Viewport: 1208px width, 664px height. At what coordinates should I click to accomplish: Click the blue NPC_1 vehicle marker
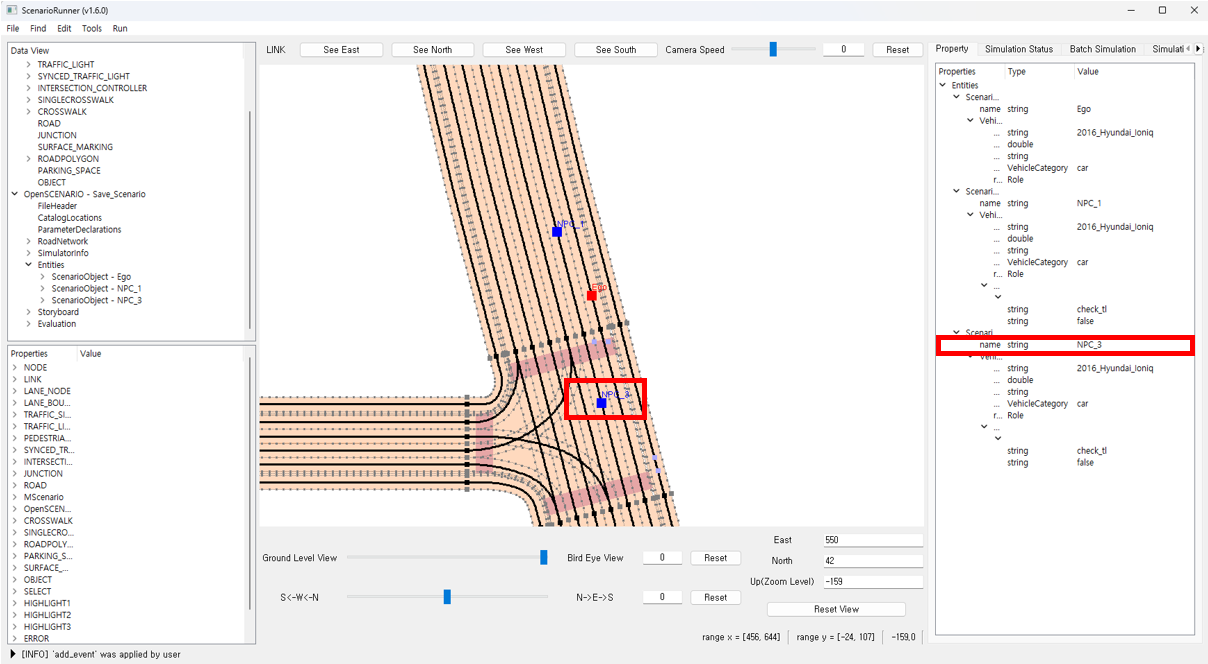coord(557,232)
